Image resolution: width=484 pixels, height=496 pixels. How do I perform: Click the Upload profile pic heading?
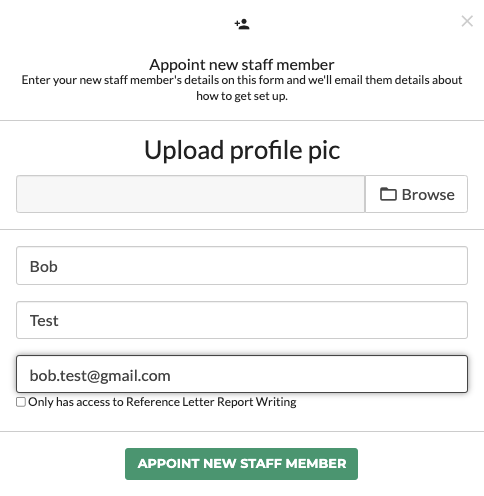tap(242, 150)
